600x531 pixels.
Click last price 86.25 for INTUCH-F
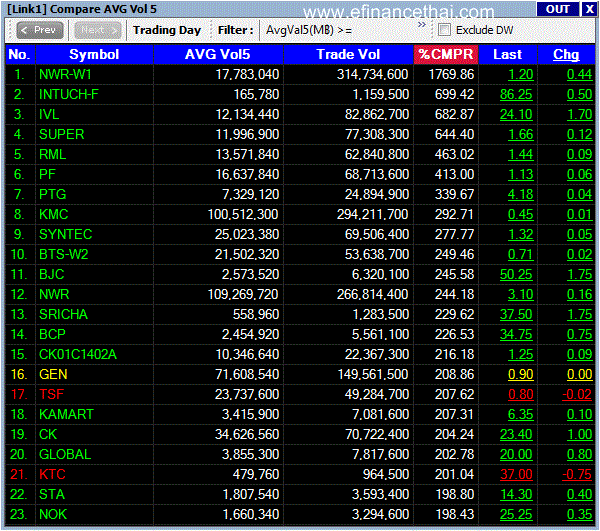coord(516,94)
